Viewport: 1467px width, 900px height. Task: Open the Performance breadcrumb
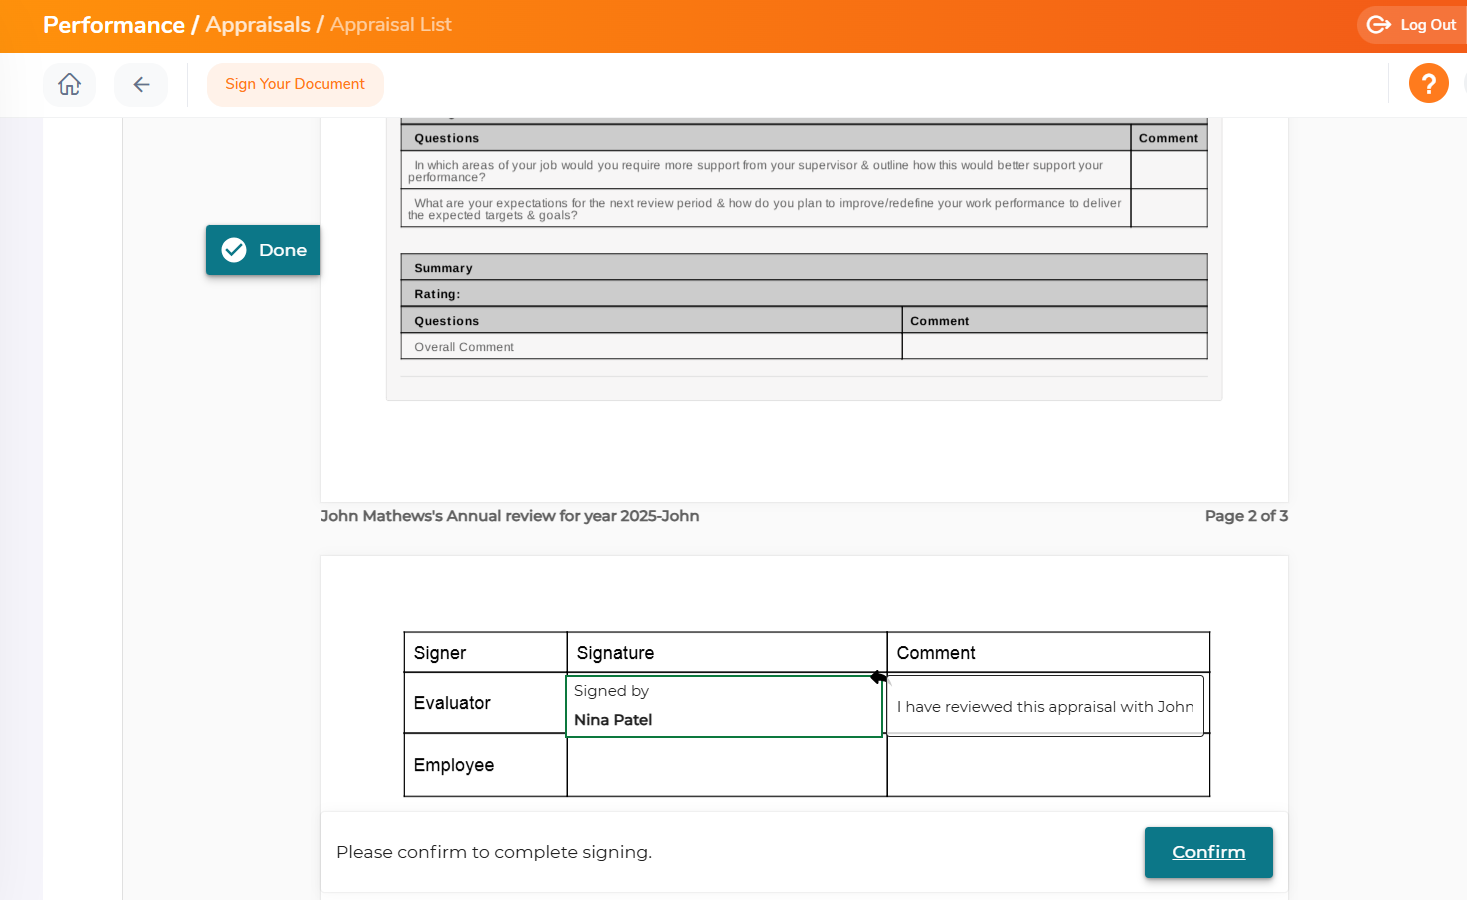pyautogui.click(x=114, y=25)
